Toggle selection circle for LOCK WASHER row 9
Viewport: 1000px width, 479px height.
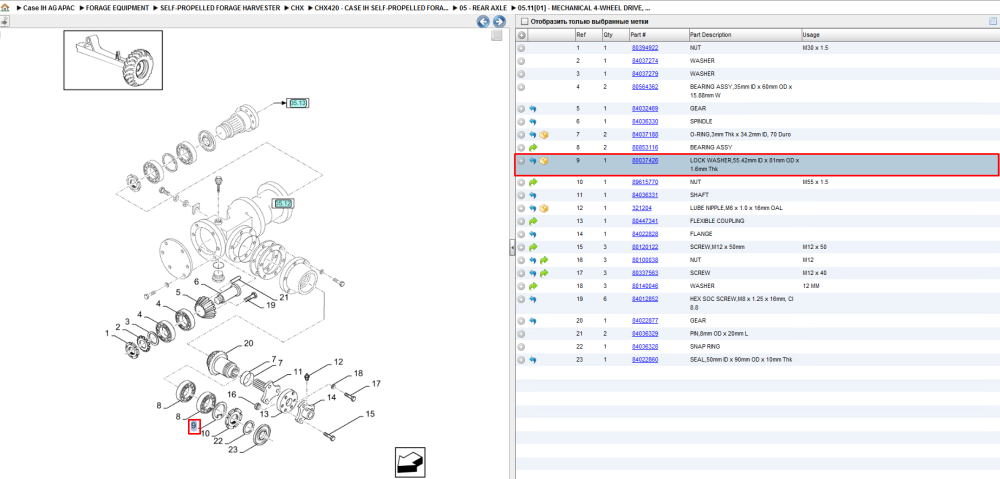521,161
